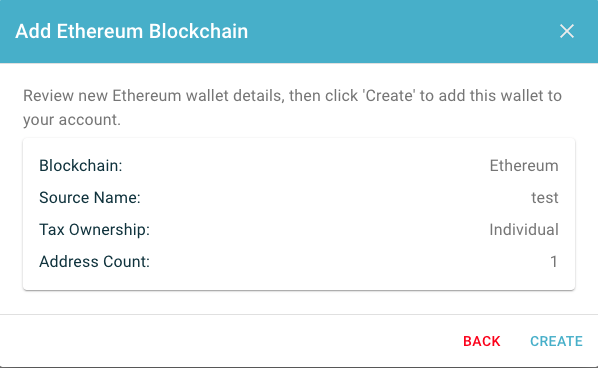Click the Source Name: label
This screenshot has width=598, height=368.
click(90, 198)
